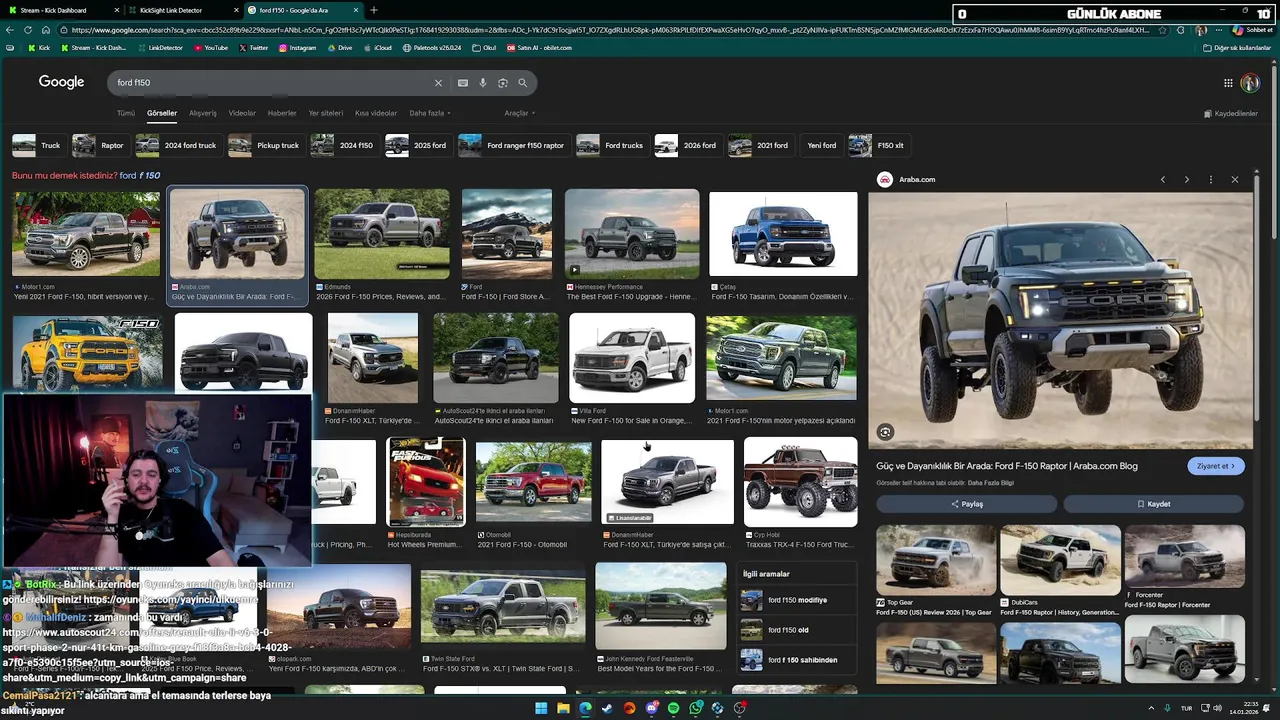Screen dimensions: 1280x720
Task: Select Görseller results tab
Action: point(162,113)
